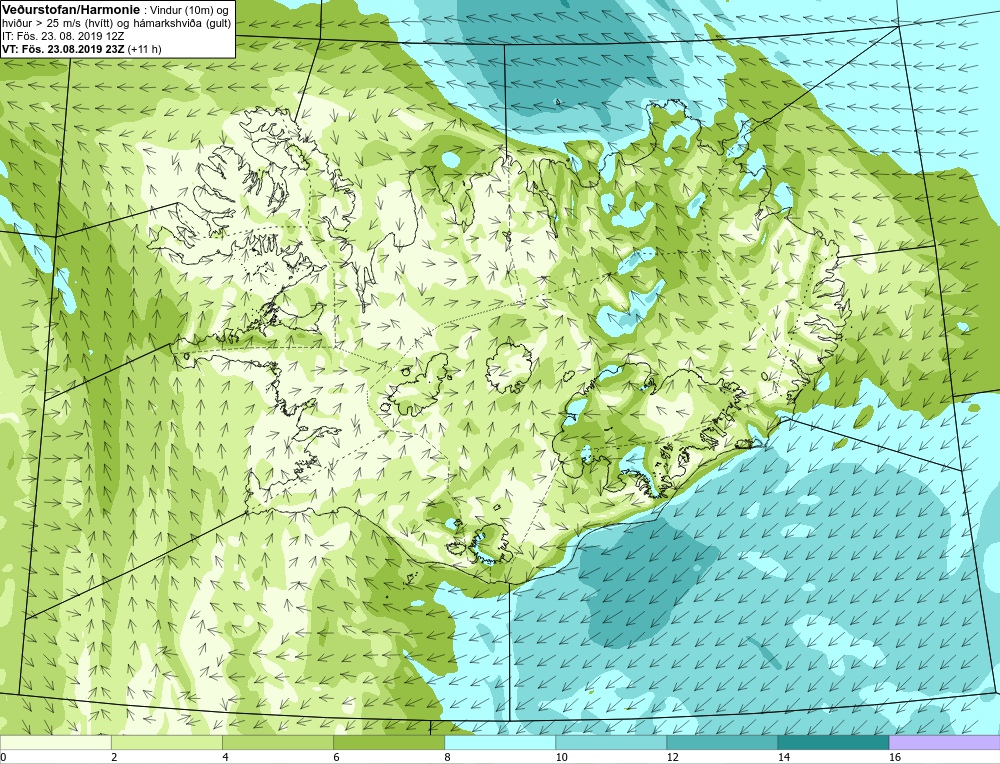The width and height of the screenshot is (1000, 764).
Task: Click the 10–12 m/s cyan legend swatch
Action: click(x=611, y=742)
